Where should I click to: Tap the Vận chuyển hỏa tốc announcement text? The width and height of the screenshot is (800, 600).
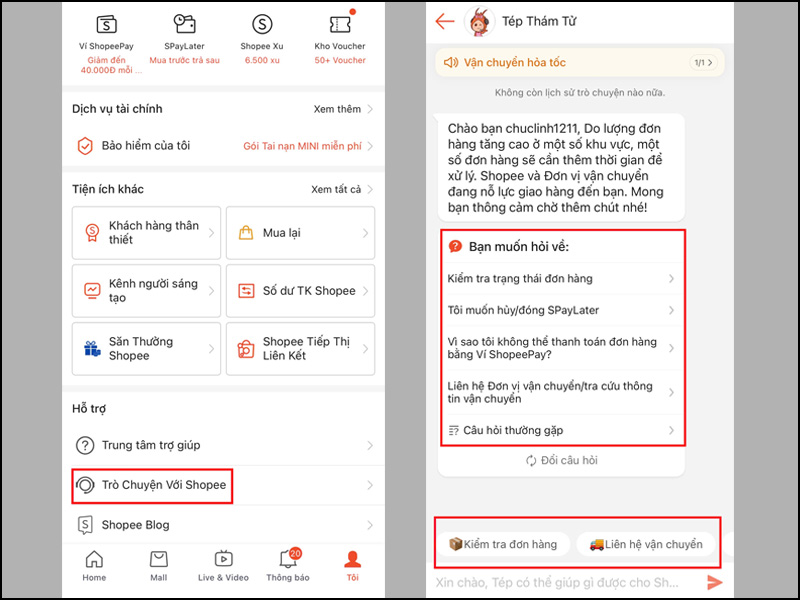tap(515, 63)
